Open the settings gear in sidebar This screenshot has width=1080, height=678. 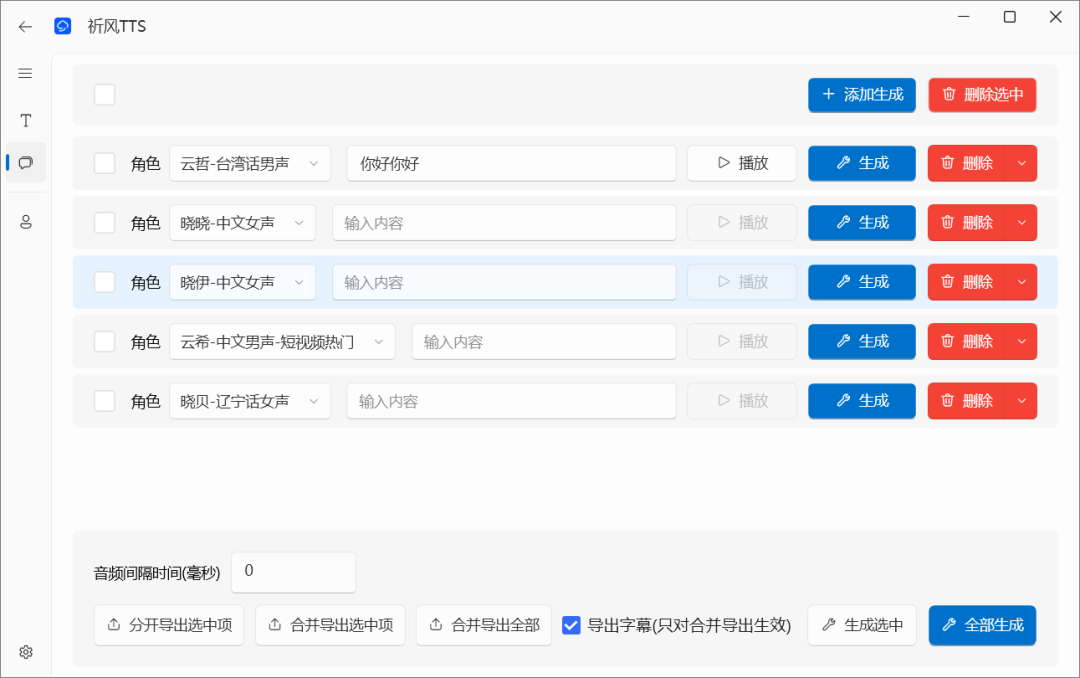25,652
